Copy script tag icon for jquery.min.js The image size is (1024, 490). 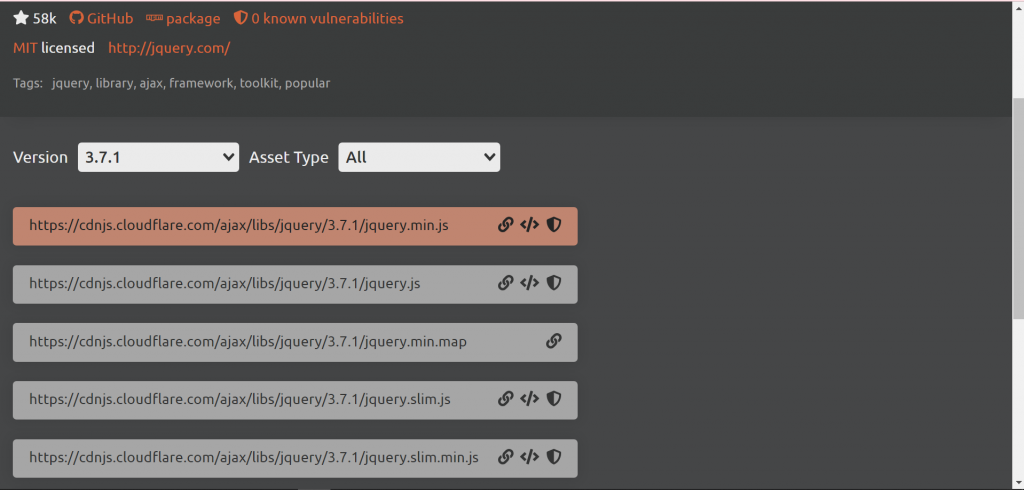529,225
